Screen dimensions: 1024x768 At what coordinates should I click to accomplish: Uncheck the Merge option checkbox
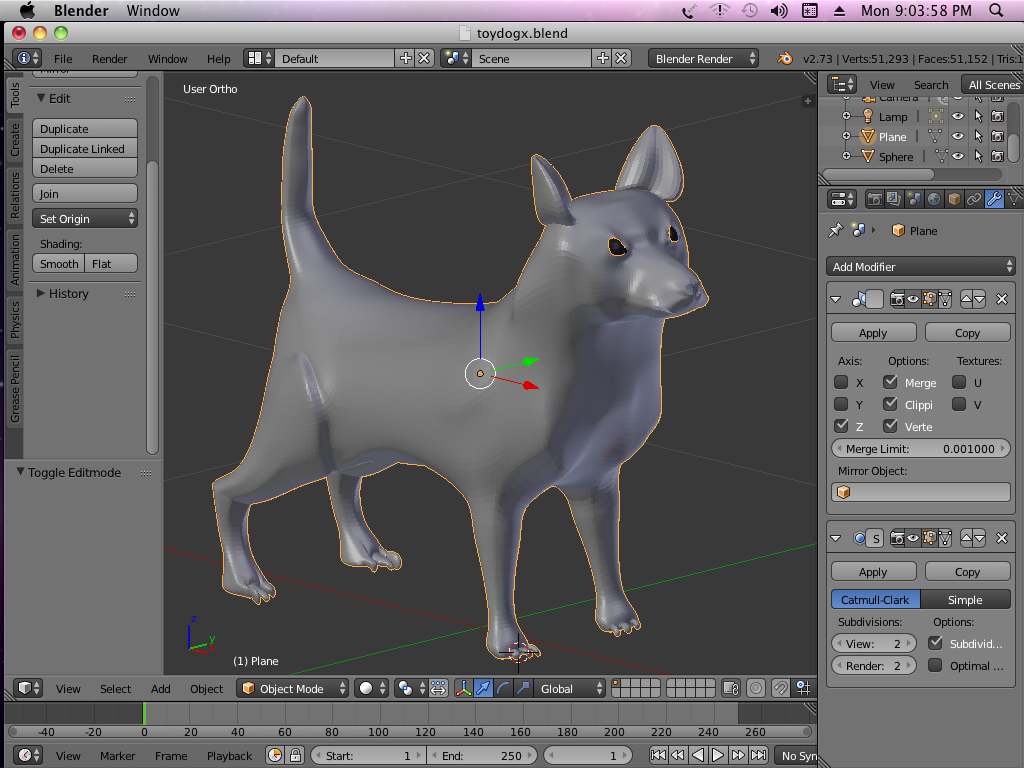coord(890,382)
